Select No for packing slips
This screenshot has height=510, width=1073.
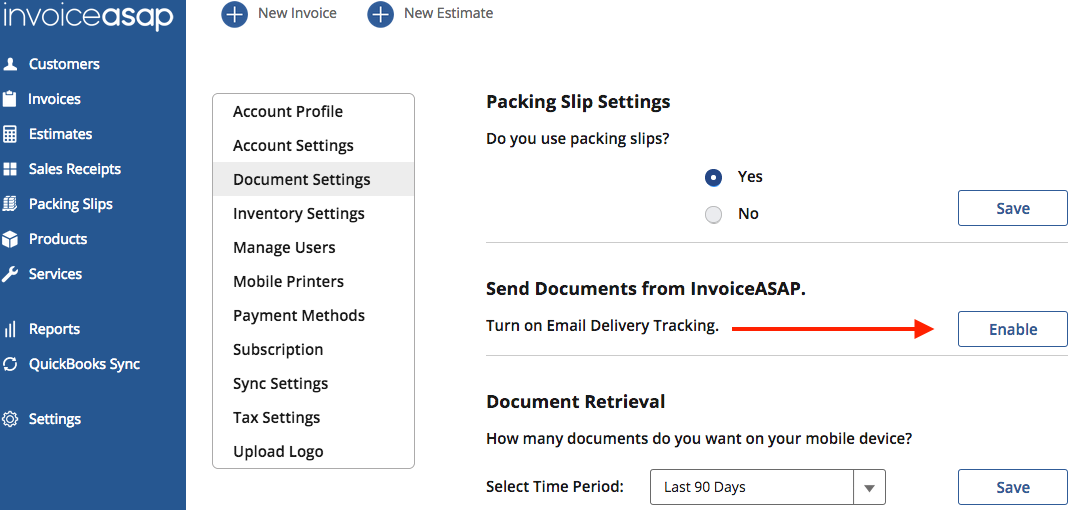(x=713, y=214)
